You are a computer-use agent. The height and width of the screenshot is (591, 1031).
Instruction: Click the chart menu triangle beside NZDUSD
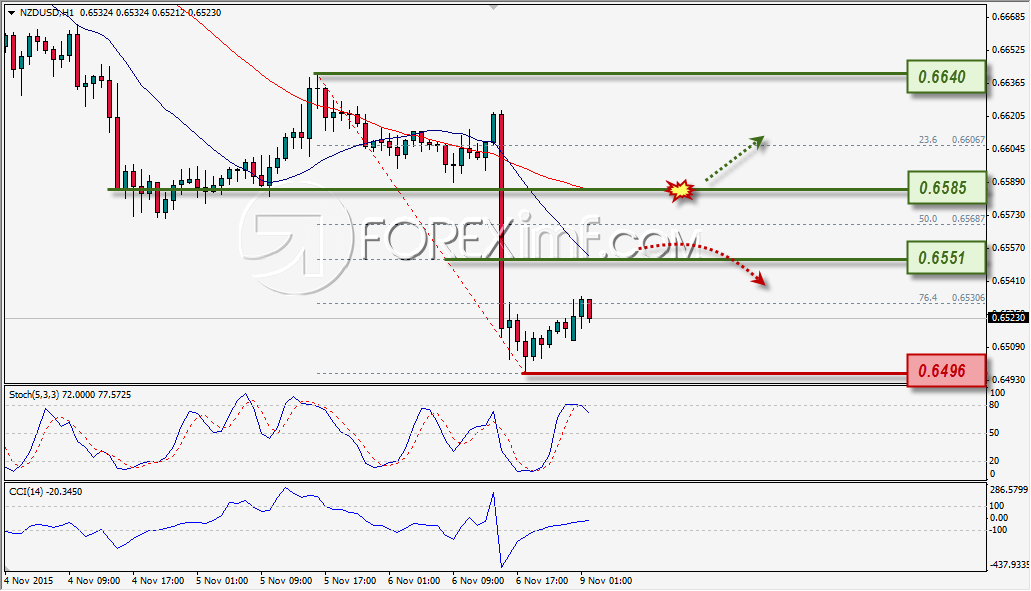(11, 13)
